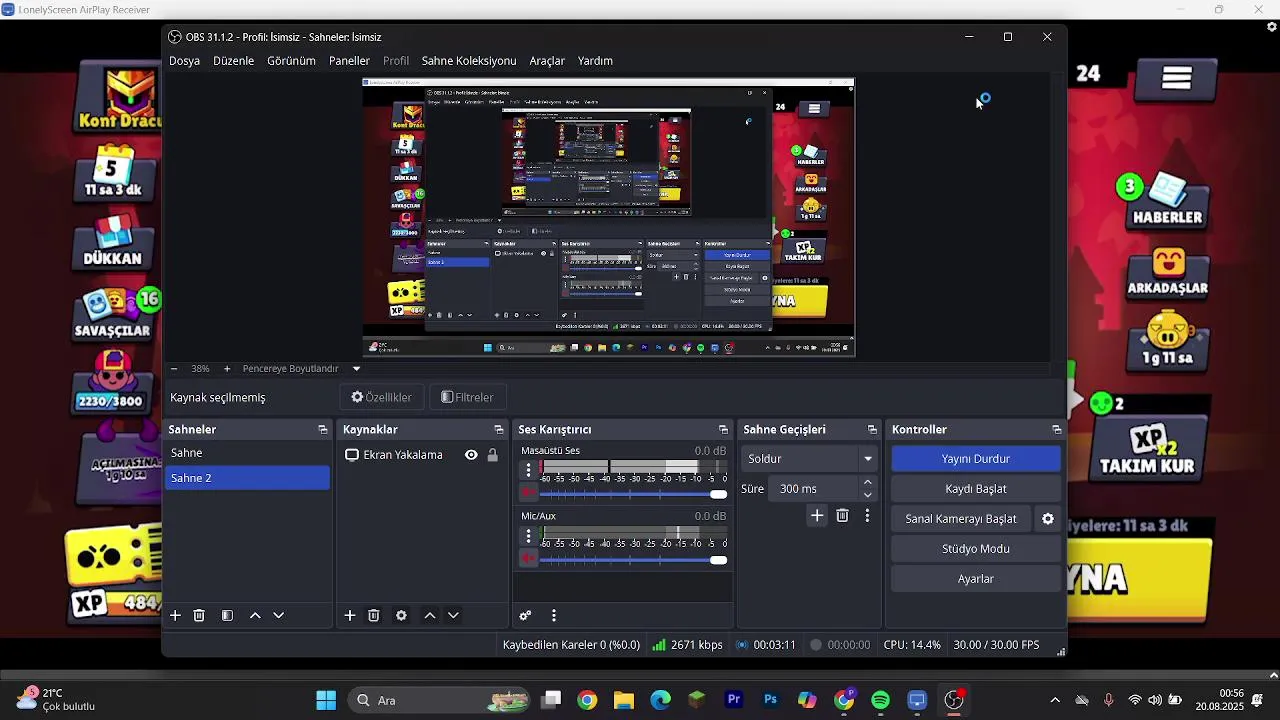Screen dimensions: 1280x720
Task: Adjust Masaüstü Ses volume slider handle
Action: click(718, 494)
